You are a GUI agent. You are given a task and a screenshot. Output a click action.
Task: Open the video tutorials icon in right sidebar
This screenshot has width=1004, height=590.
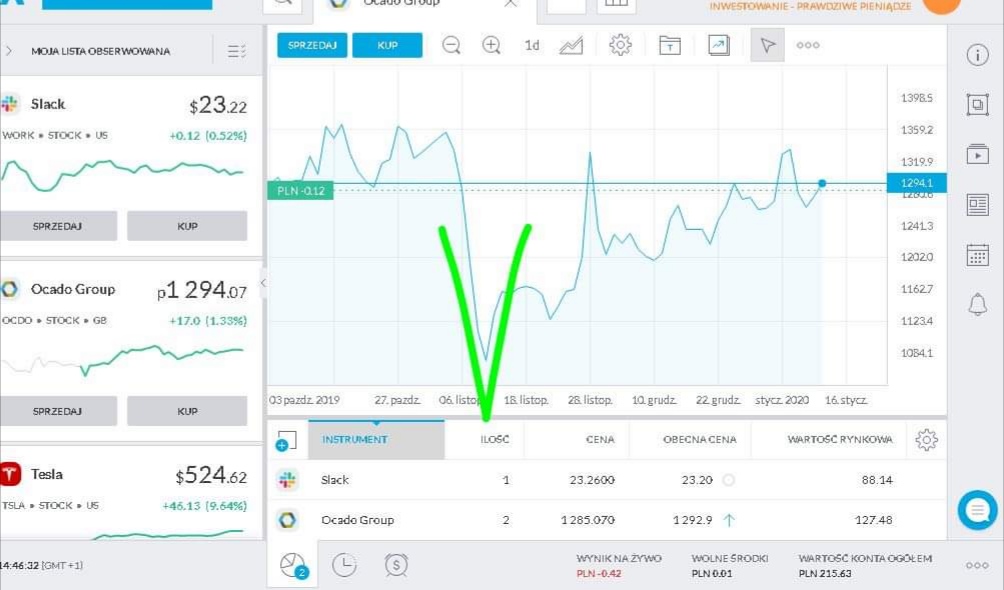click(977, 154)
